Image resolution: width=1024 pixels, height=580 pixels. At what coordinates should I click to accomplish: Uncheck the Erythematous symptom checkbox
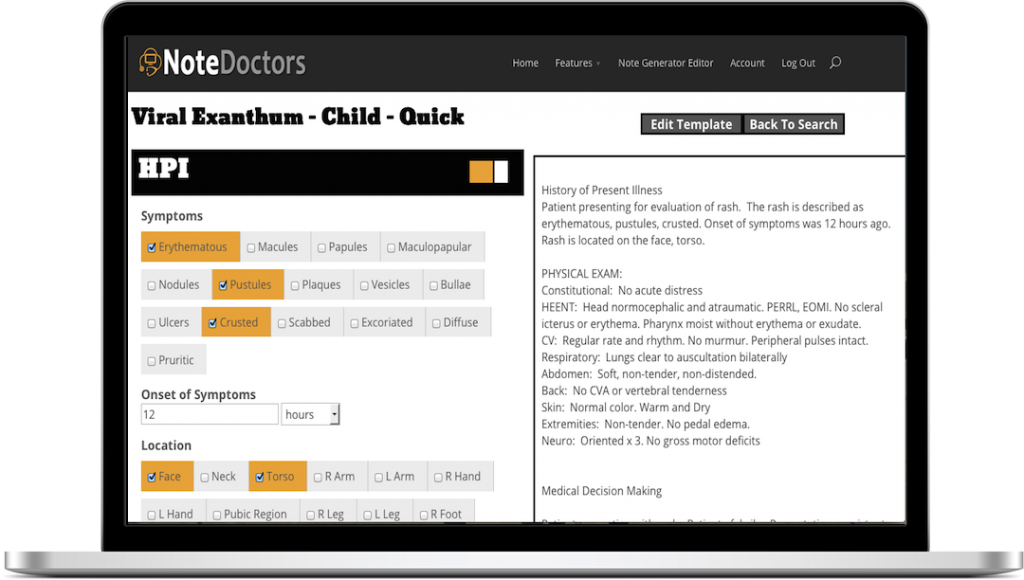[x=152, y=247]
